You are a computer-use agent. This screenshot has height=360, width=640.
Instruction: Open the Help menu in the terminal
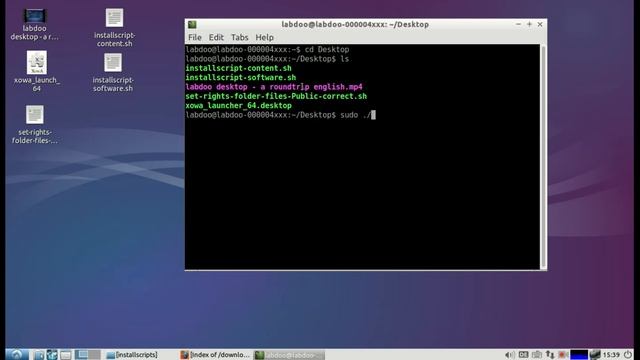click(264, 37)
